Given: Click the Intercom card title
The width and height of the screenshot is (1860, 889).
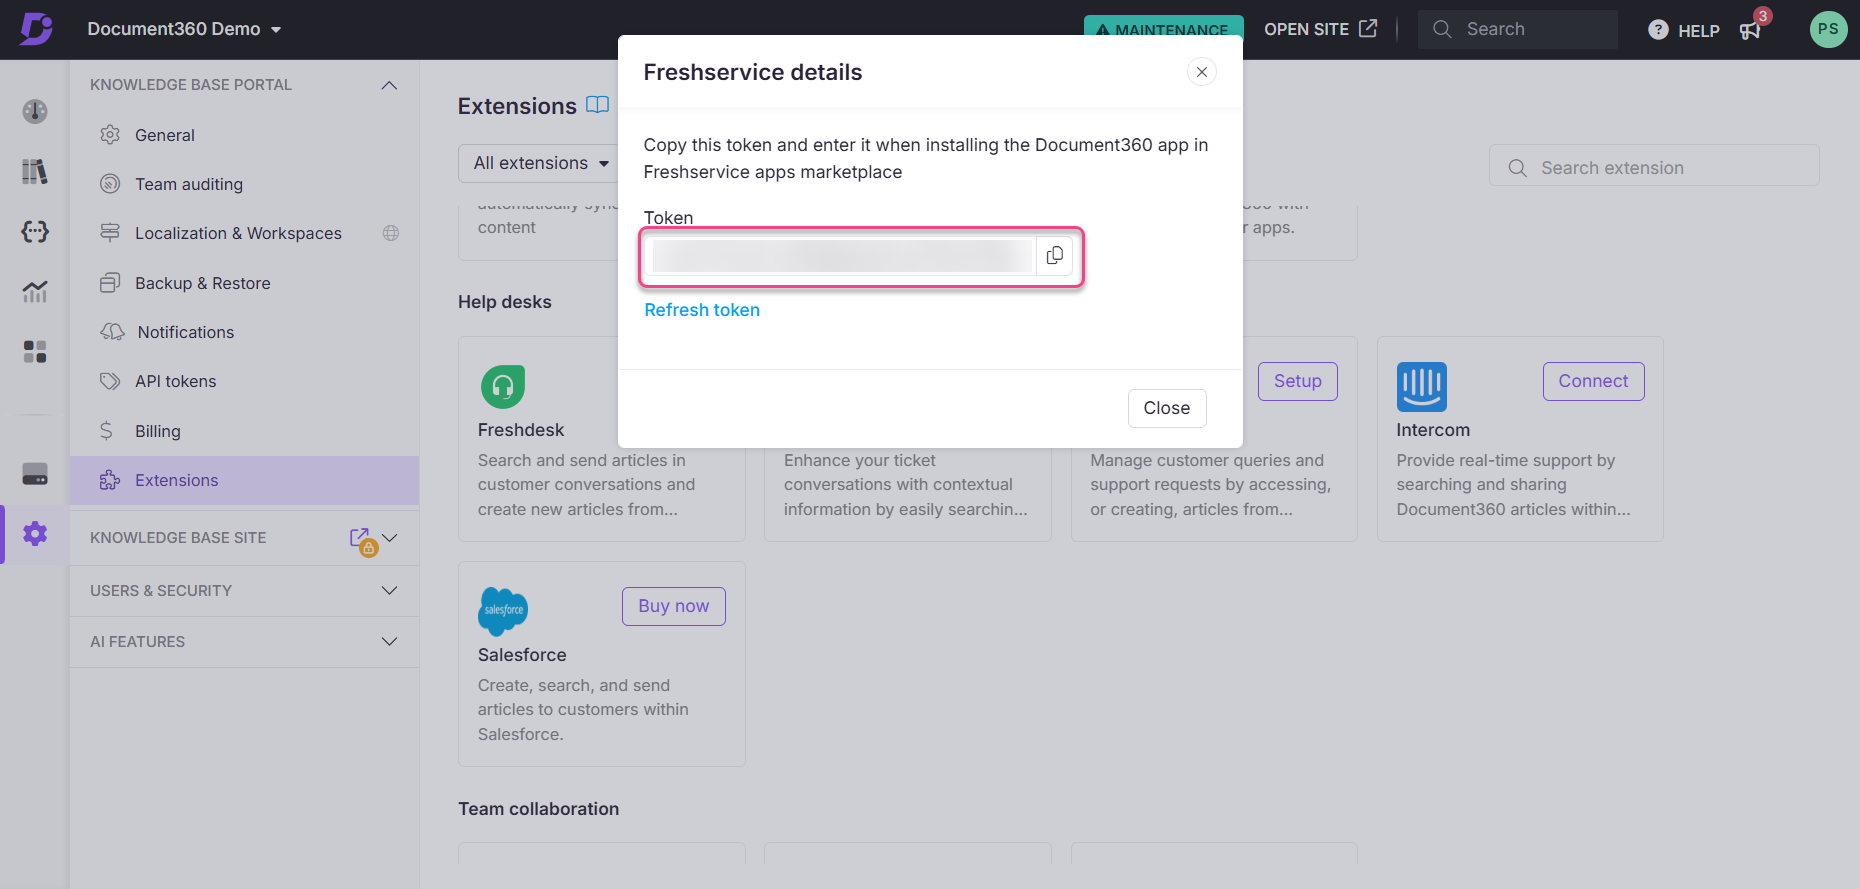Looking at the screenshot, I should pos(1433,430).
